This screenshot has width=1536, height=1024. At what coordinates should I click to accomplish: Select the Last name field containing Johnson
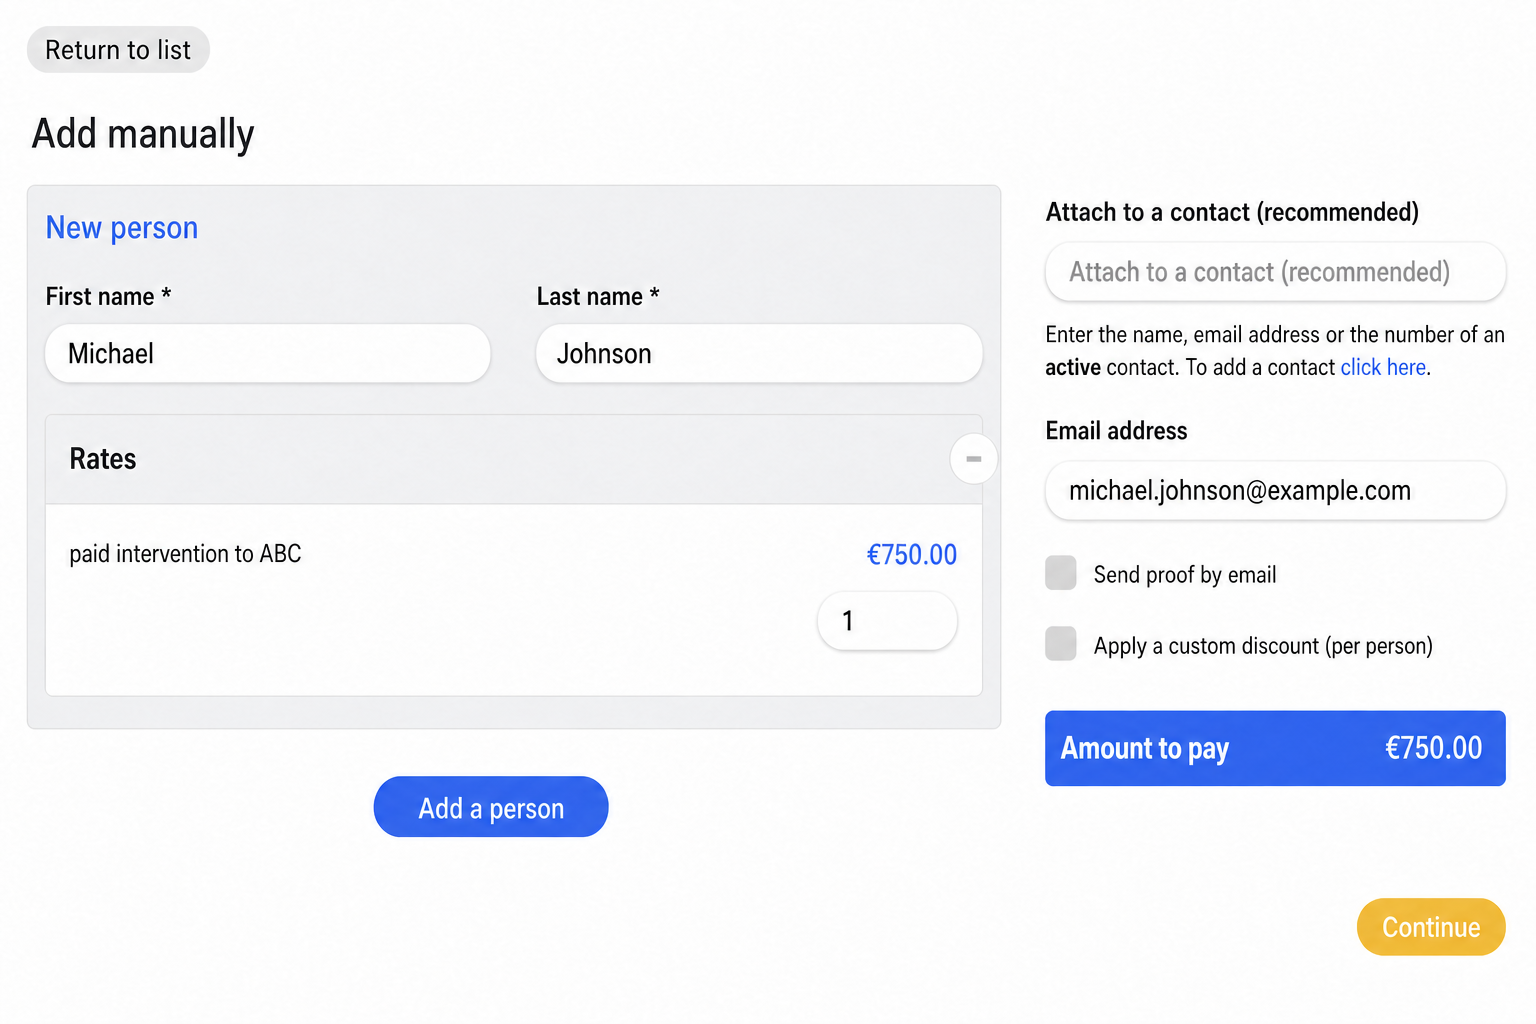pyautogui.click(x=759, y=353)
